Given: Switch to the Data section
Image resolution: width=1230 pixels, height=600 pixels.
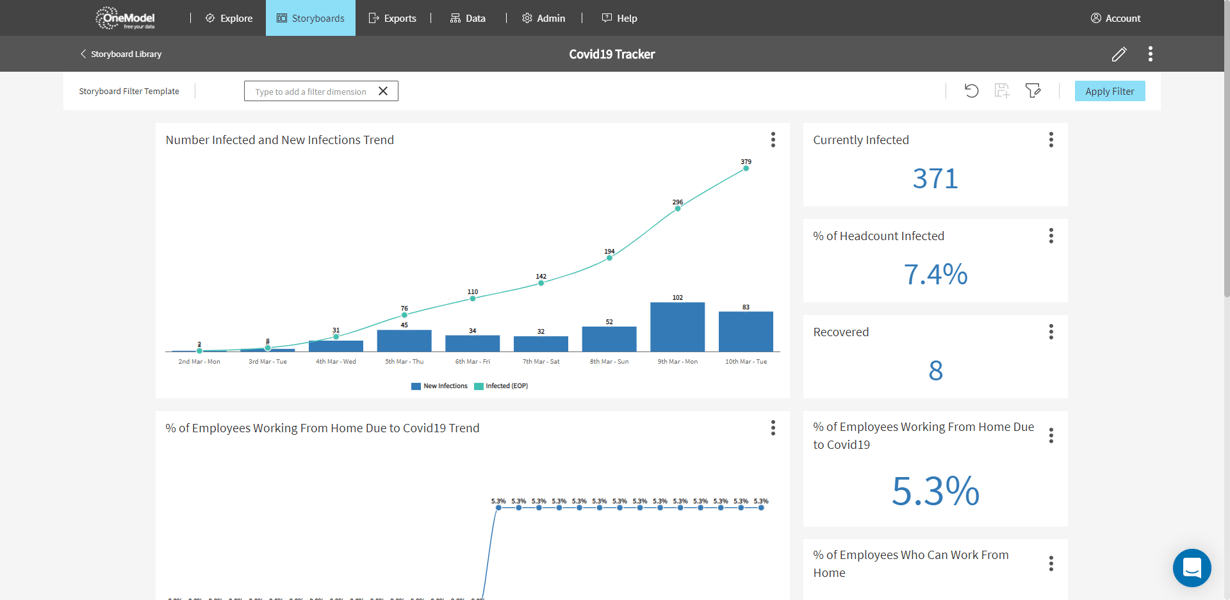Looking at the screenshot, I should pyautogui.click(x=468, y=17).
